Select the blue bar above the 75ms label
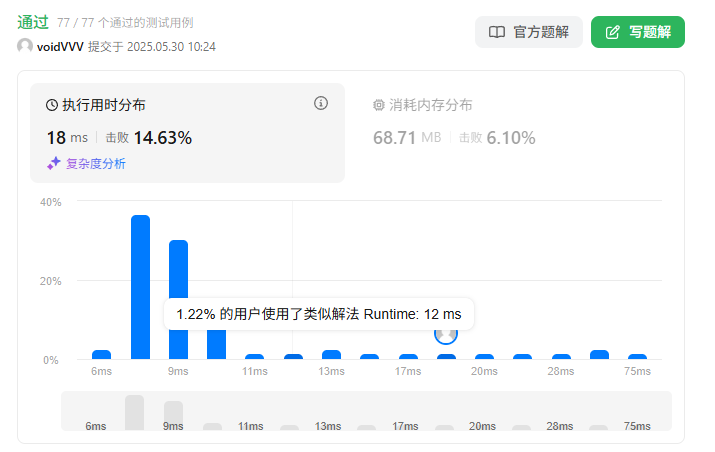 (x=637, y=356)
